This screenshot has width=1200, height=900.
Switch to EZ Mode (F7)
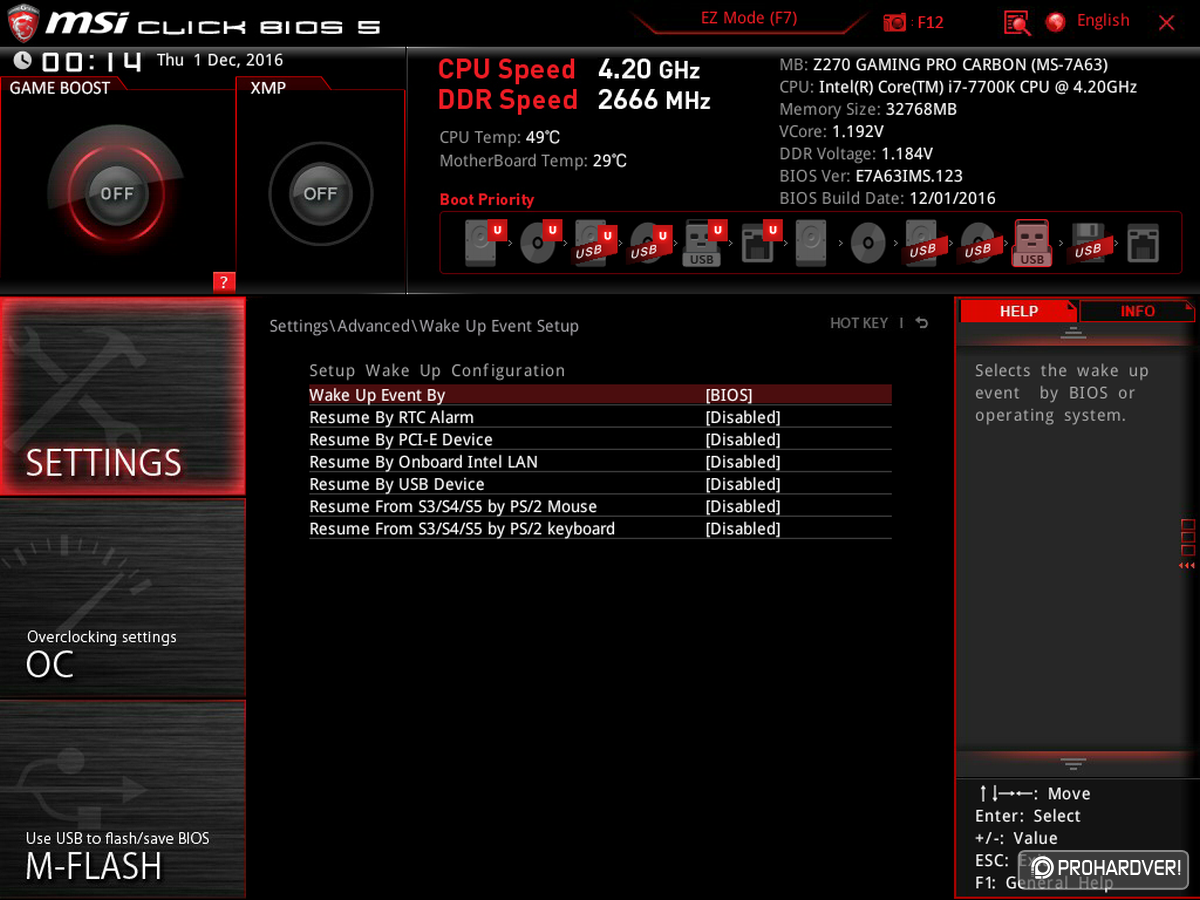tap(749, 19)
